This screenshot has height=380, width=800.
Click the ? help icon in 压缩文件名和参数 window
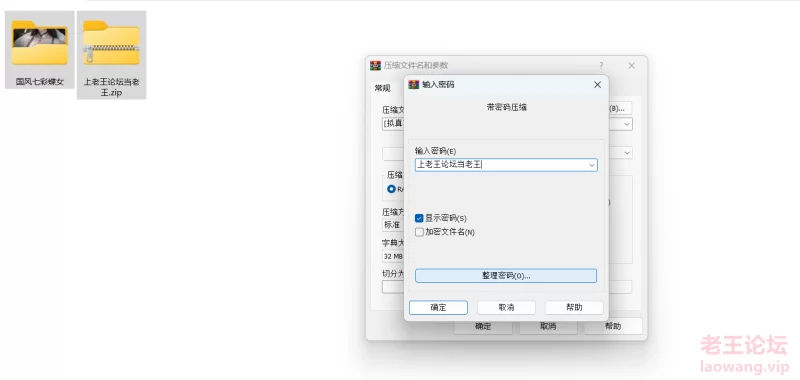pos(601,65)
